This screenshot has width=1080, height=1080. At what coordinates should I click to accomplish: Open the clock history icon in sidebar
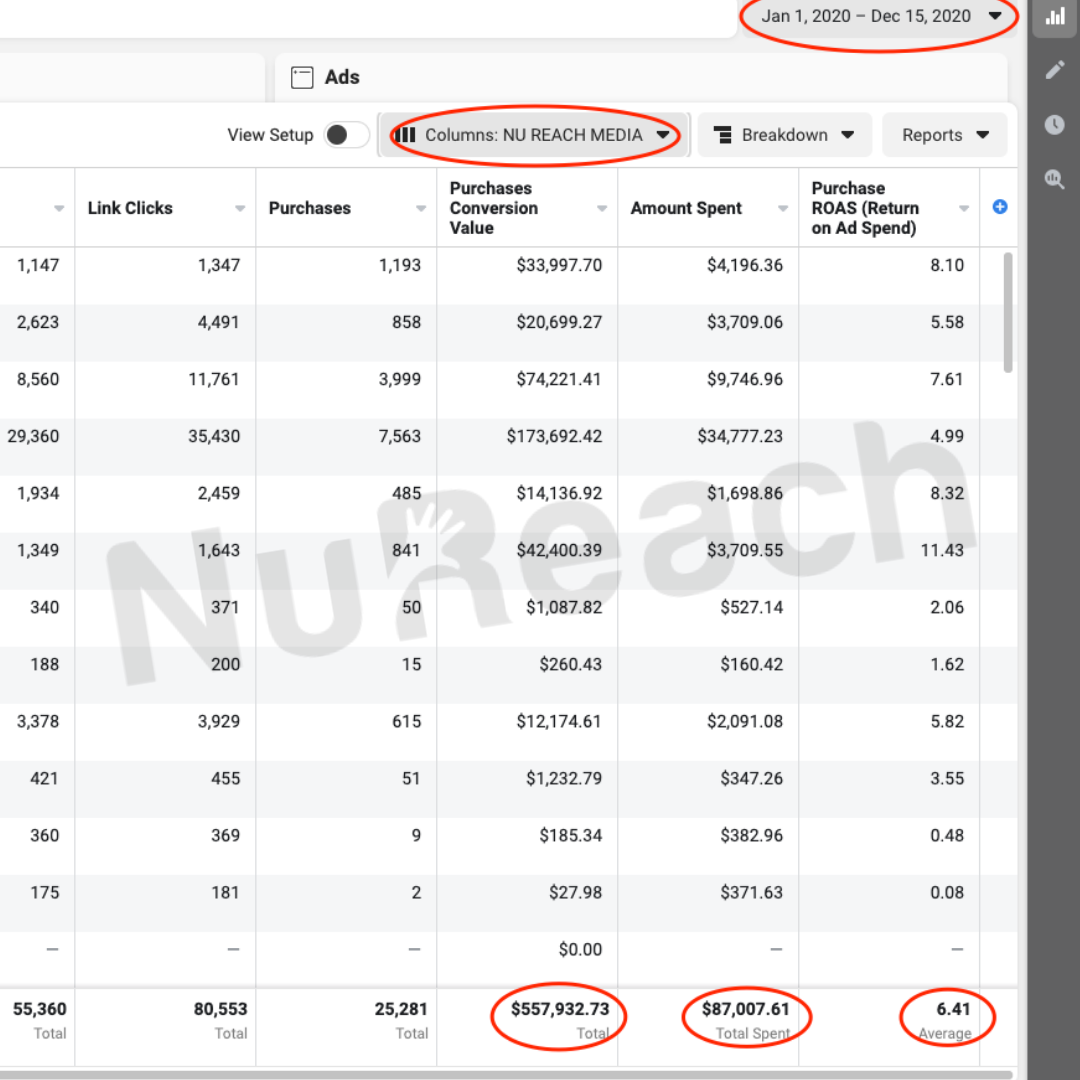coord(1054,125)
